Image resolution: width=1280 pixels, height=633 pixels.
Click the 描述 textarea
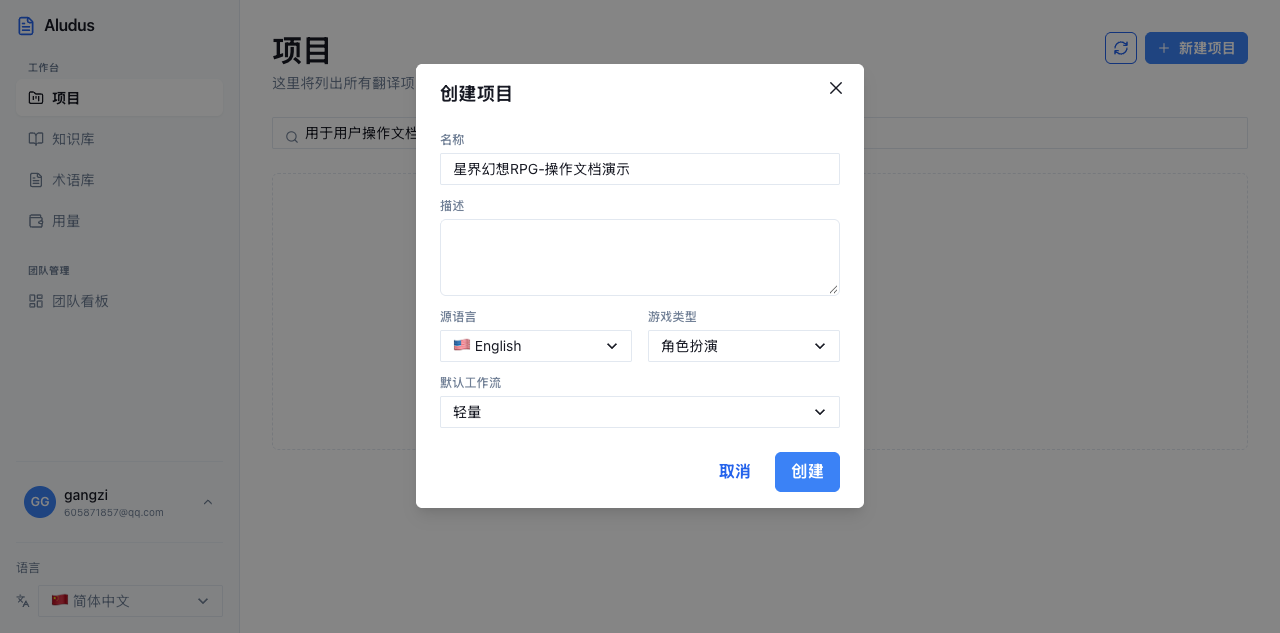(x=640, y=257)
